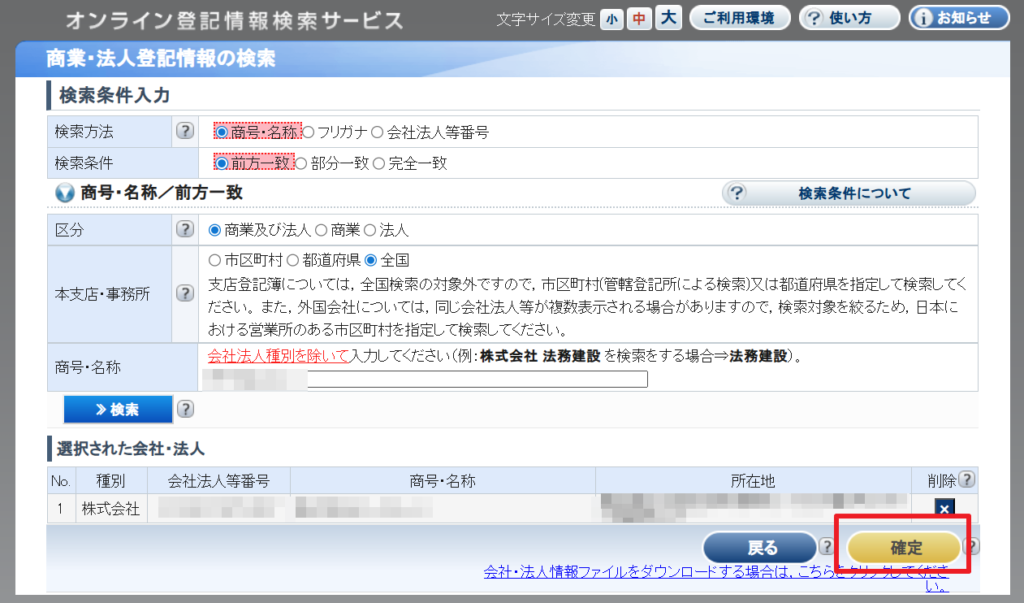The width and height of the screenshot is (1024, 603).
Task: Click help icon next to 検索 button
Action: 185,409
